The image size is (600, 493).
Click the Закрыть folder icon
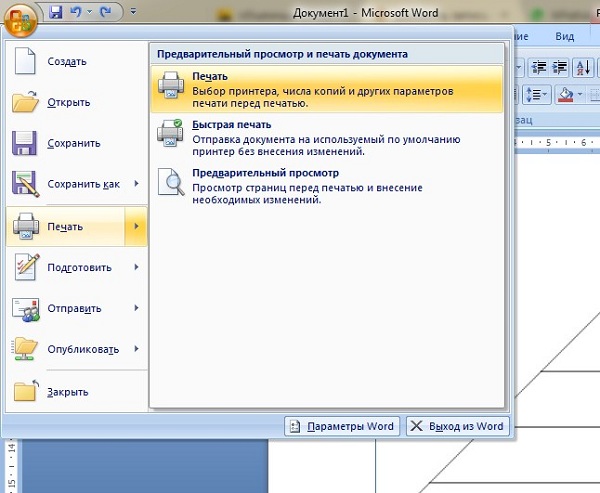pos(26,391)
